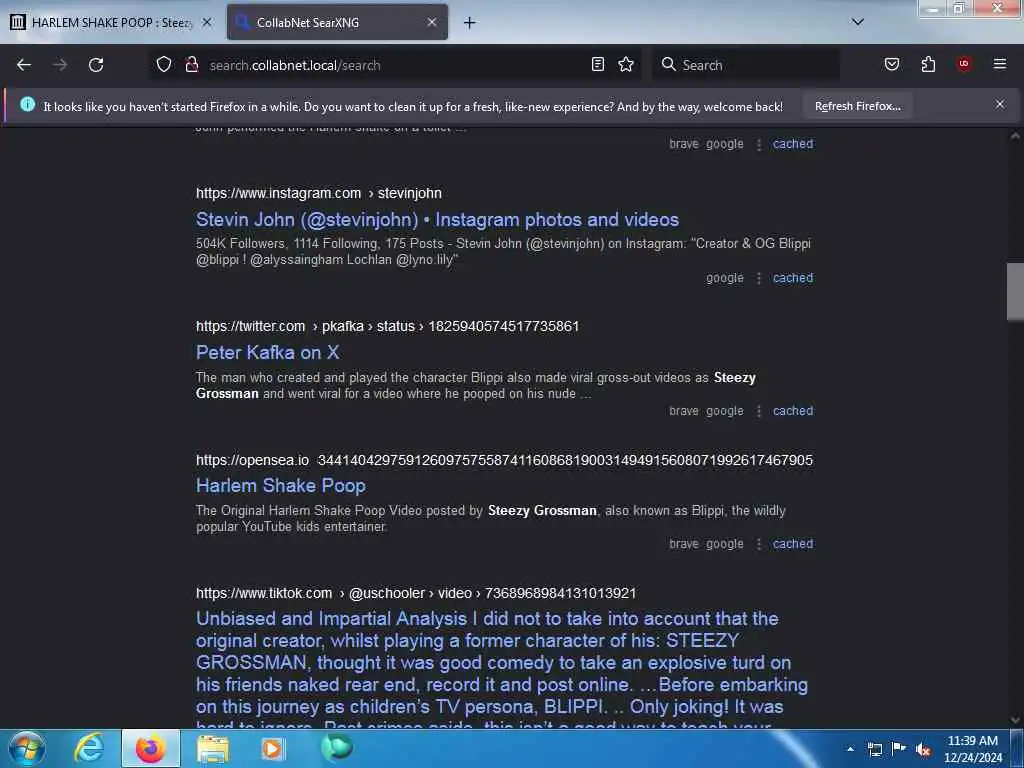1024x768 pixels.
Task: Open Windows Explorer folder from taskbar
Action: coord(213,748)
